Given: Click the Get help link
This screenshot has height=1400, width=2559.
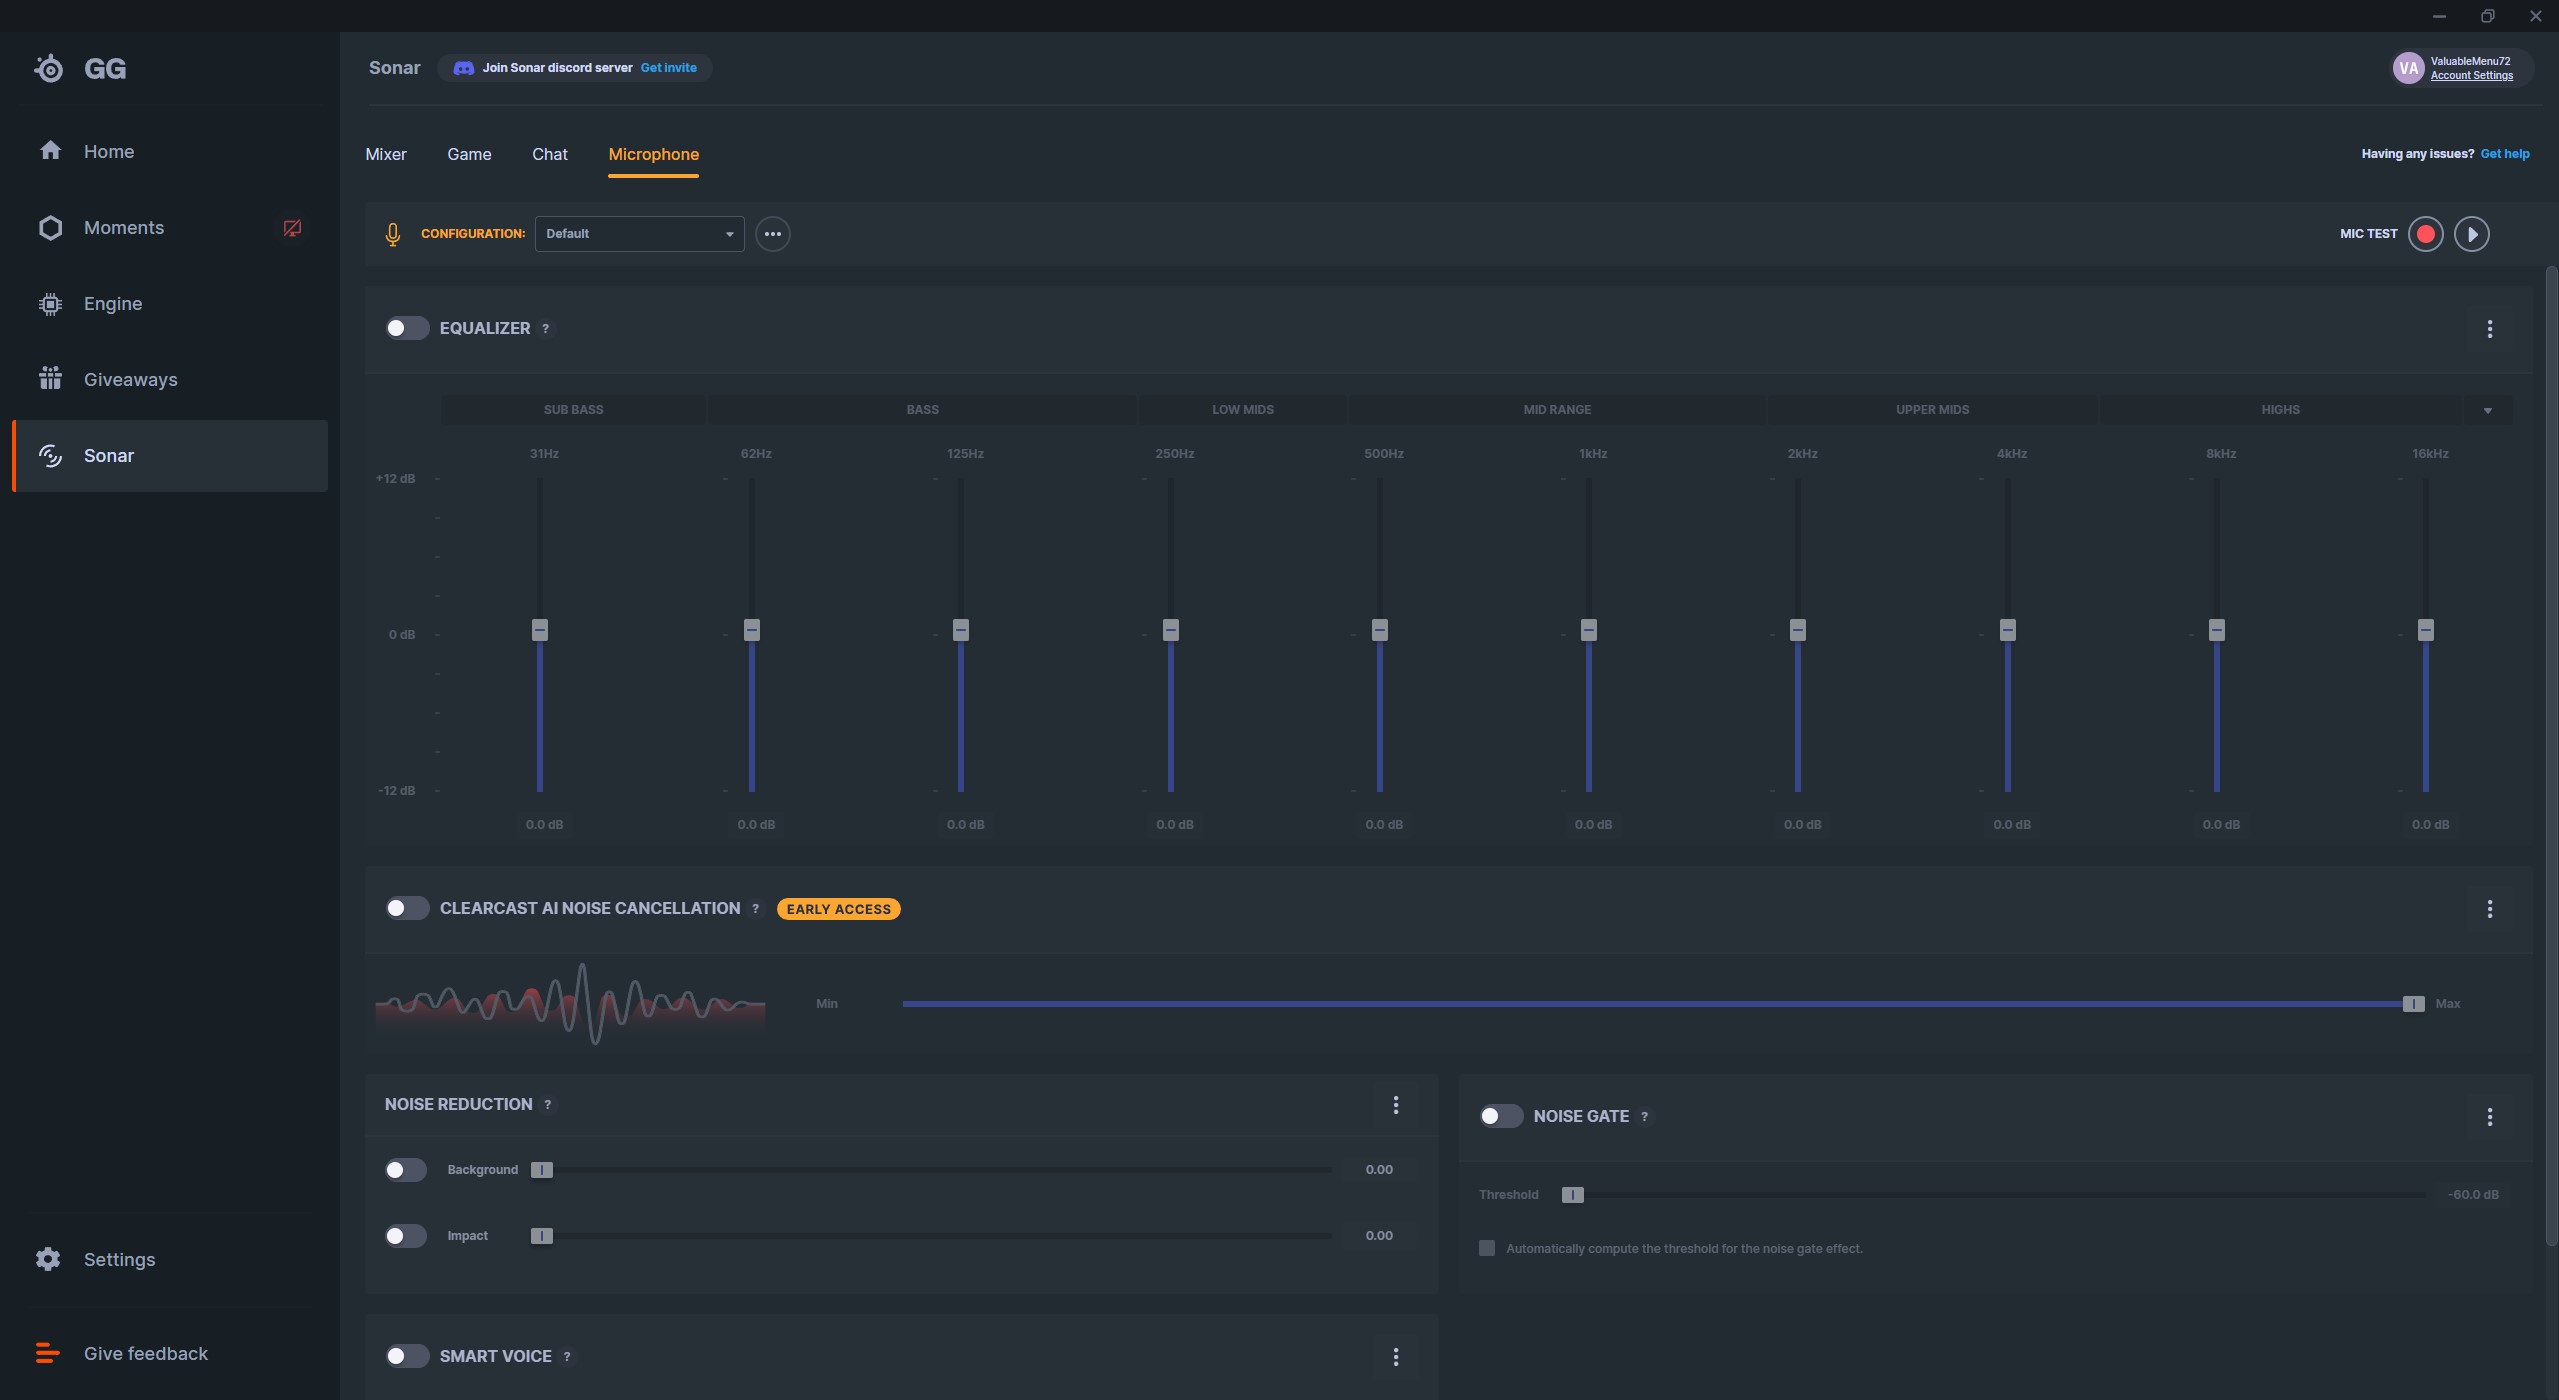Looking at the screenshot, I should click(x=2504, y=154).
